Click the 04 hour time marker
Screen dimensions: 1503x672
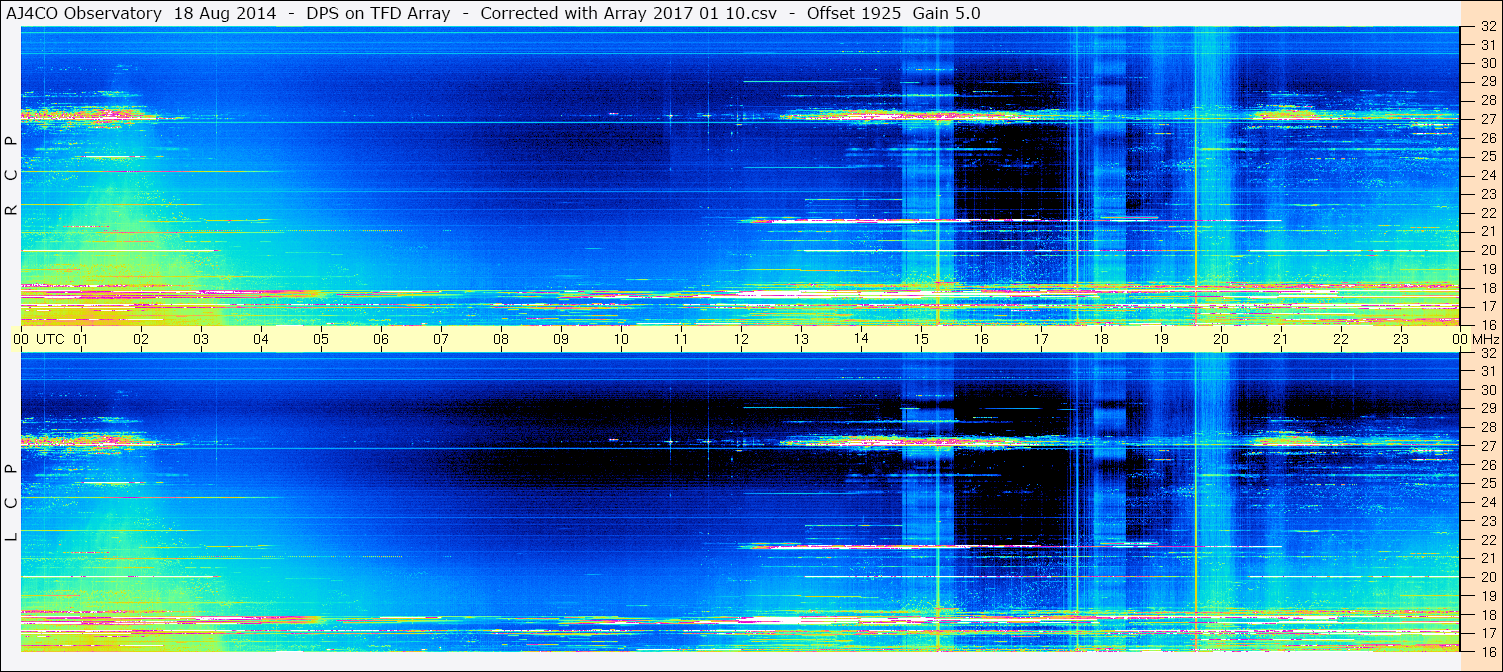point(261,340)
